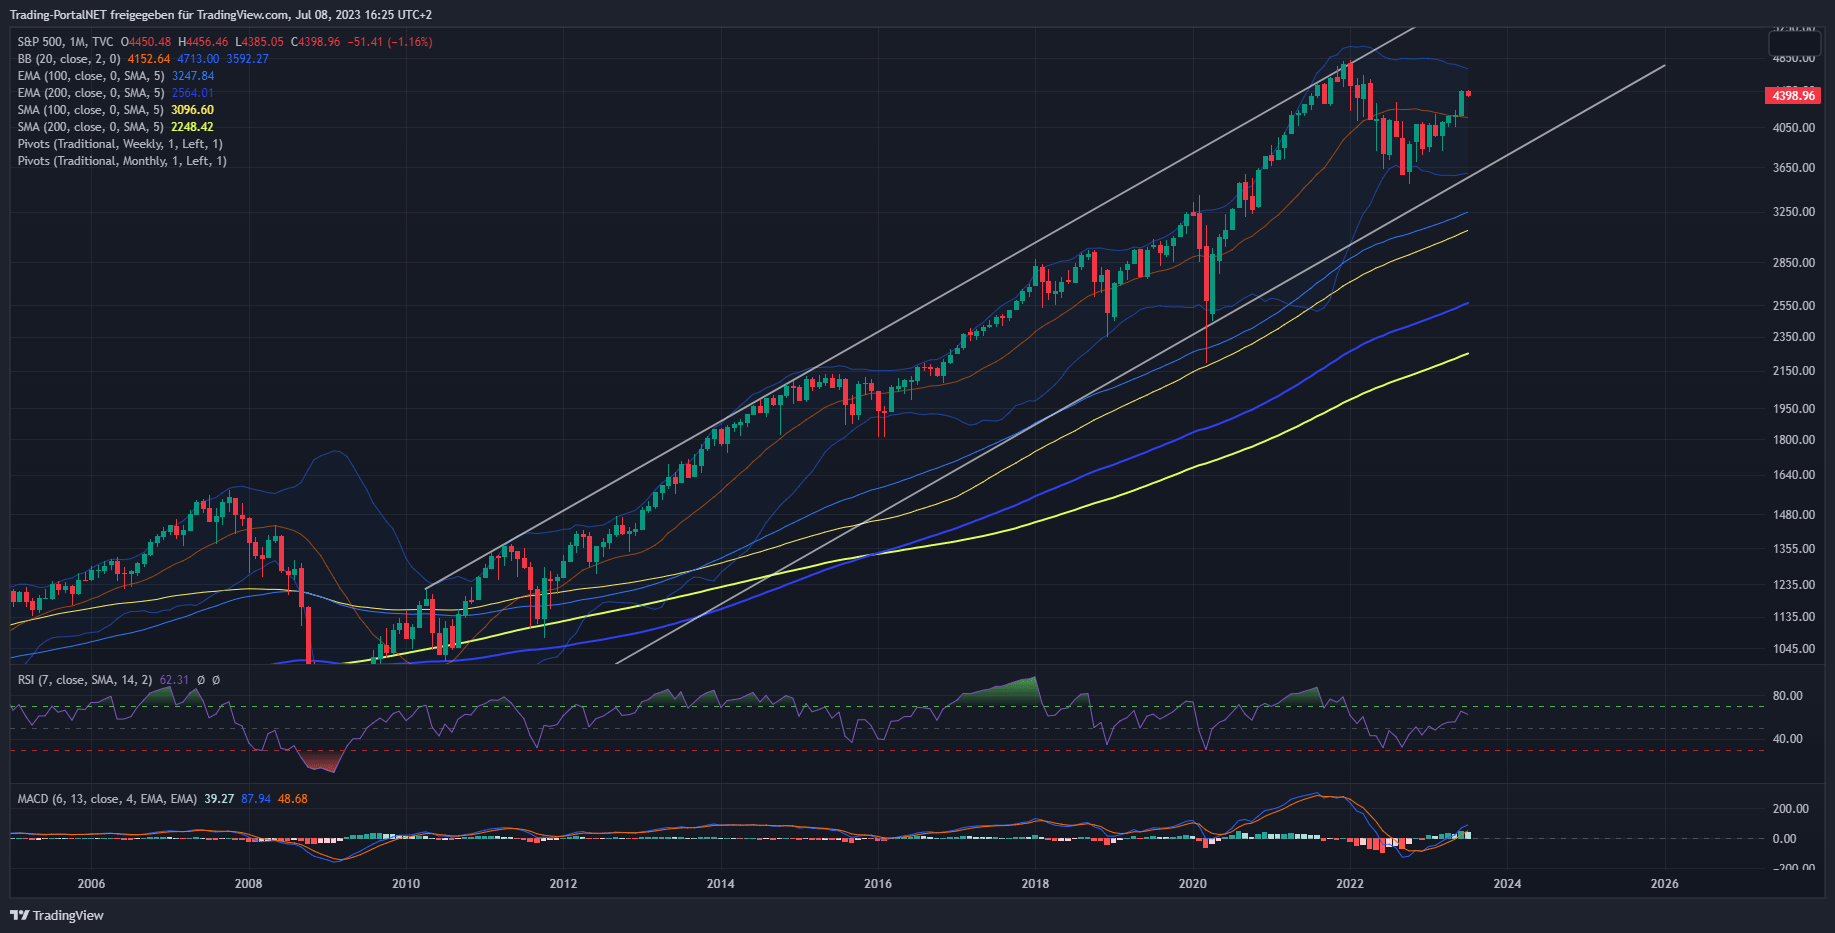Click the 2006 label on time axis
The image size is (1835, 933).
point(91,883)
